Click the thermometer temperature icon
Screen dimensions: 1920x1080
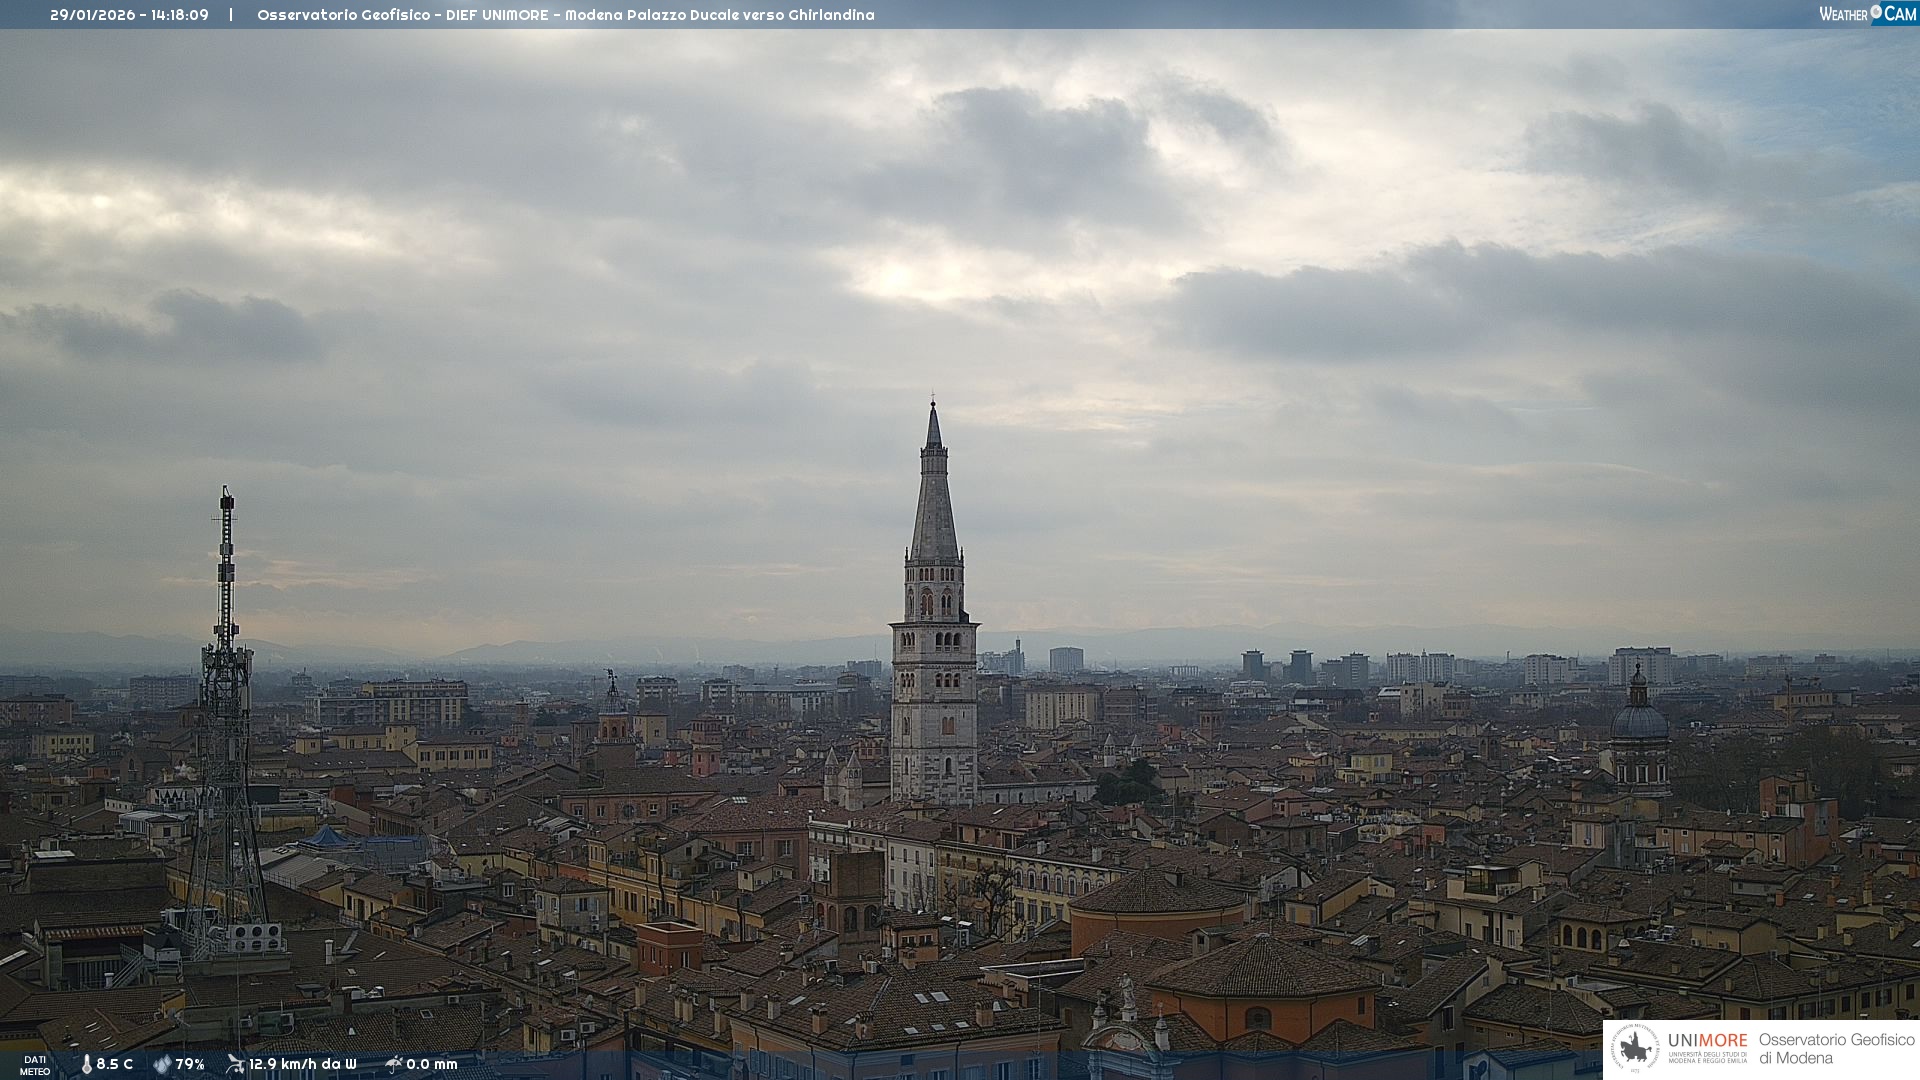[x=87, y=1065]
